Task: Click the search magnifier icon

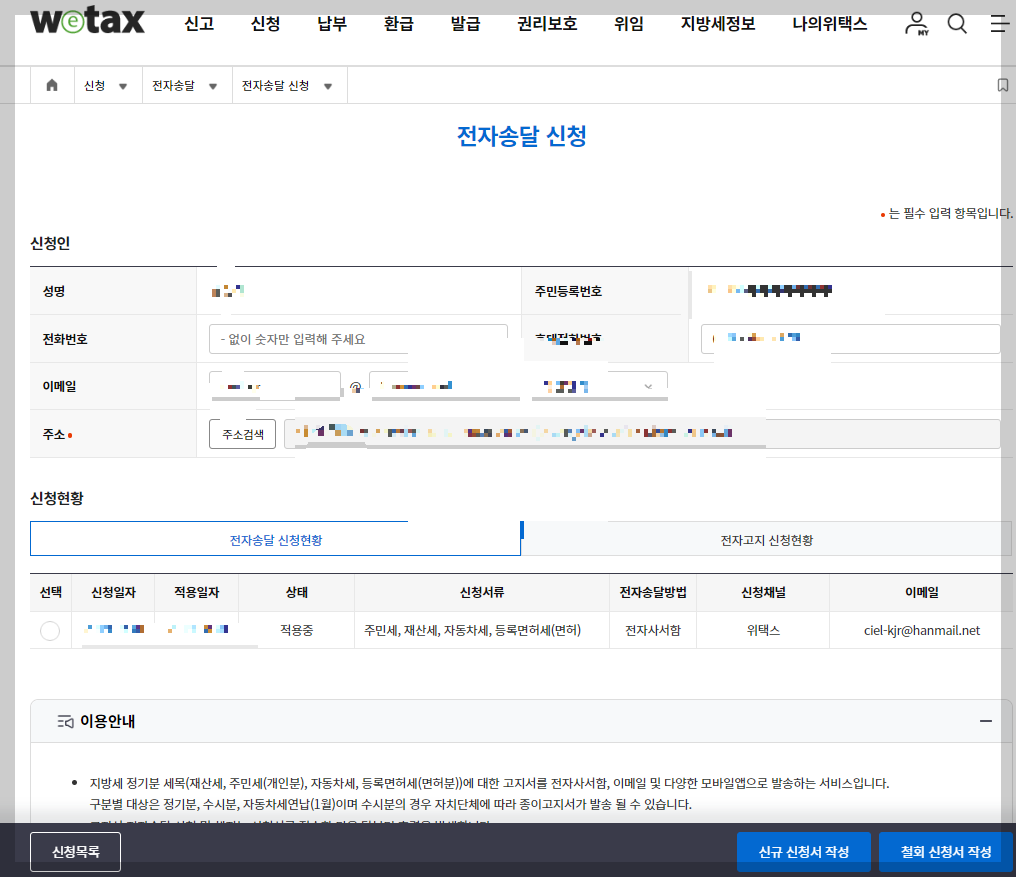Action: (x=957, y=24)
